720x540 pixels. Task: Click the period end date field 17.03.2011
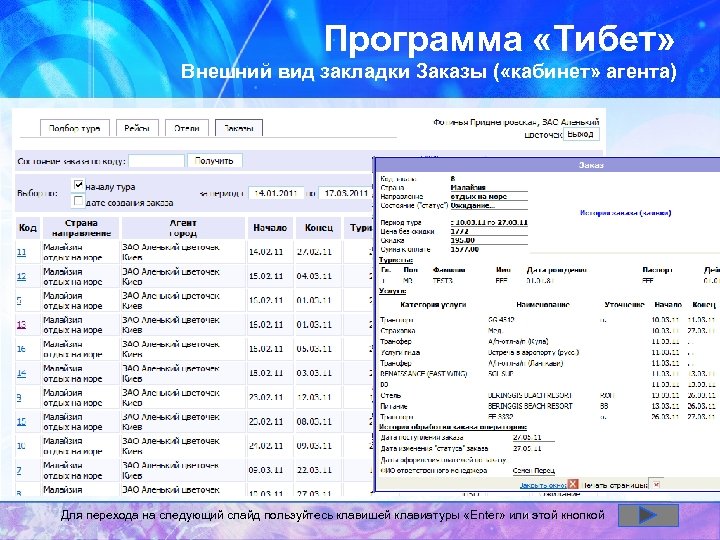(x=345, y=193)
